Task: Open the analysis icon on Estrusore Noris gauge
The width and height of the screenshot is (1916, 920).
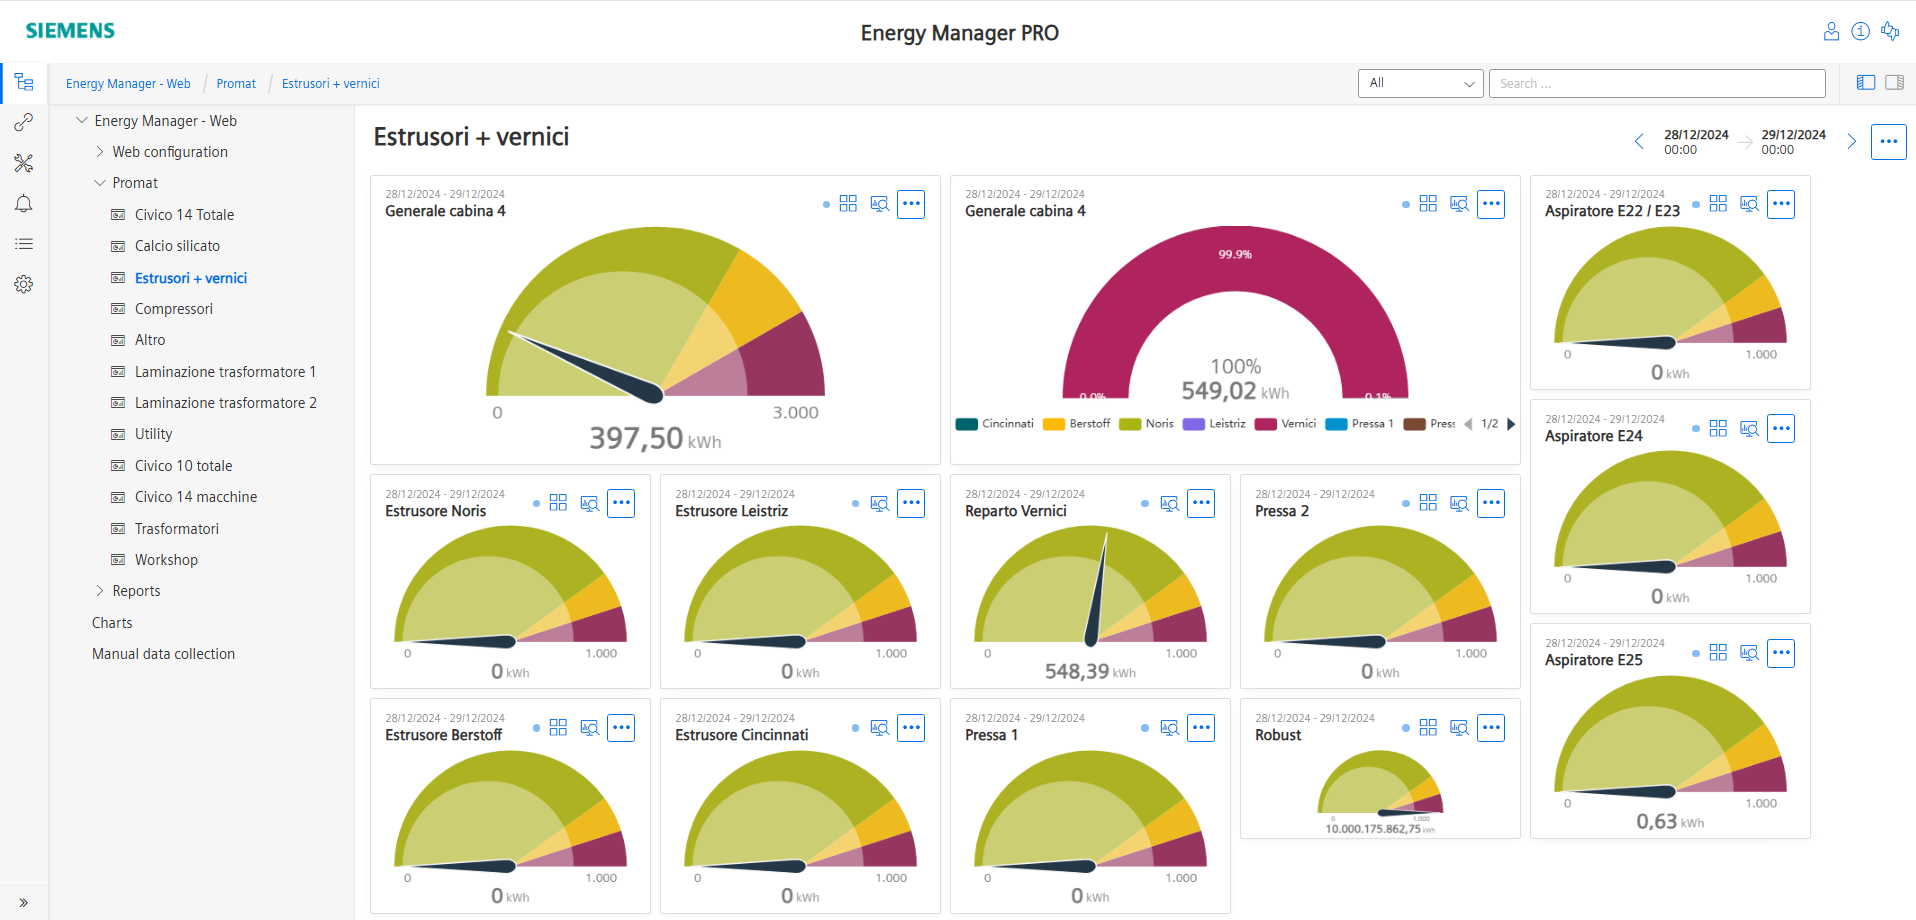Action: (x=589, y=503)
